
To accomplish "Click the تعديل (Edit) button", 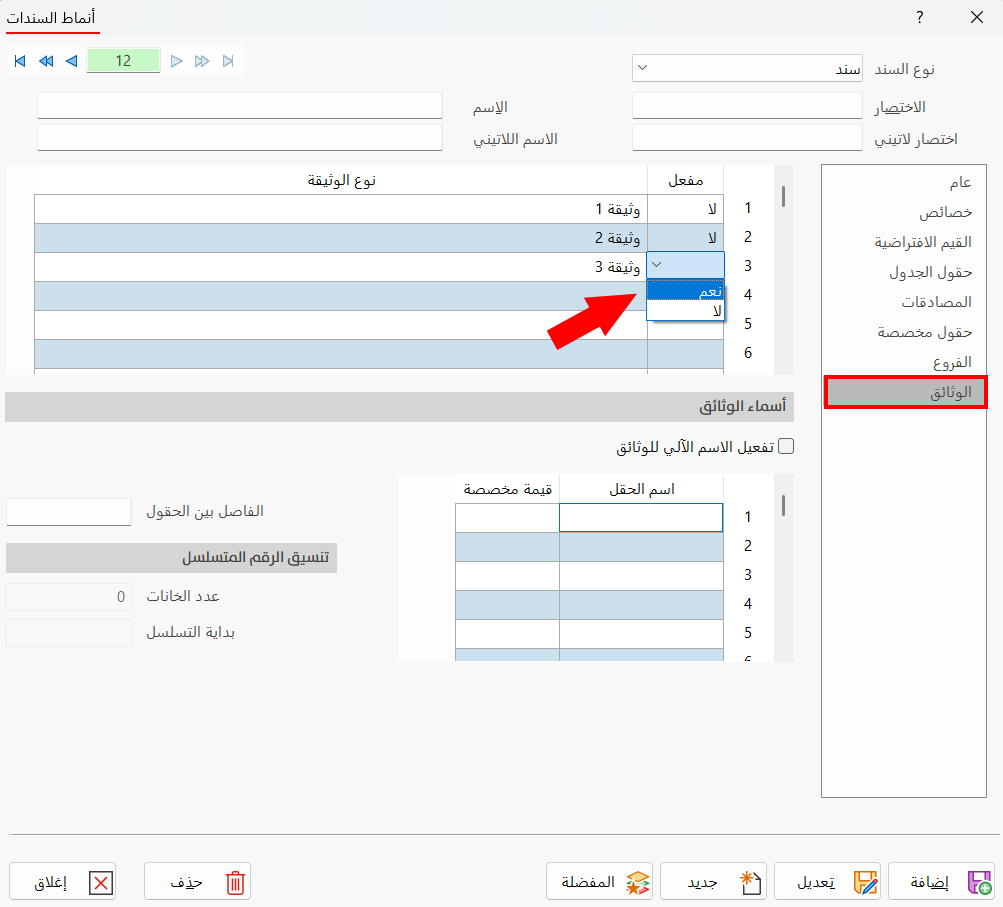I will pyautogui.click(x=827, y=881).
